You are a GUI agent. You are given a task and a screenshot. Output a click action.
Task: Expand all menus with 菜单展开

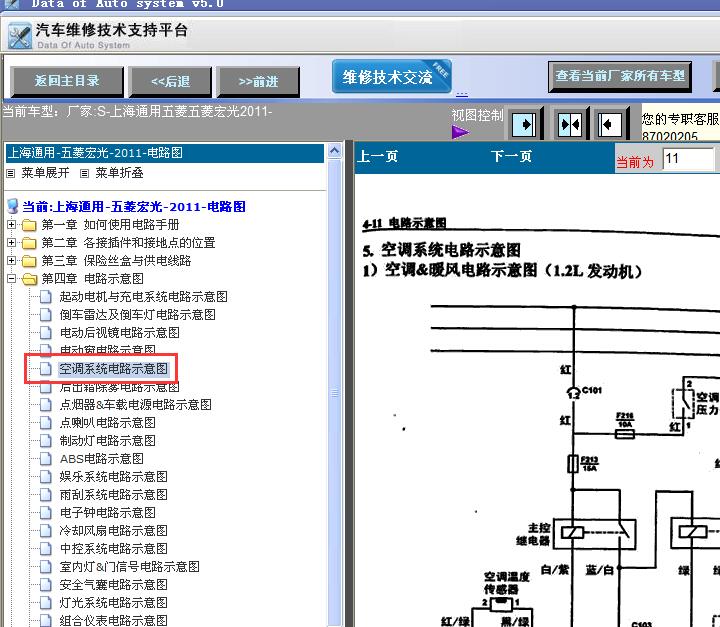tap(45, 173)
